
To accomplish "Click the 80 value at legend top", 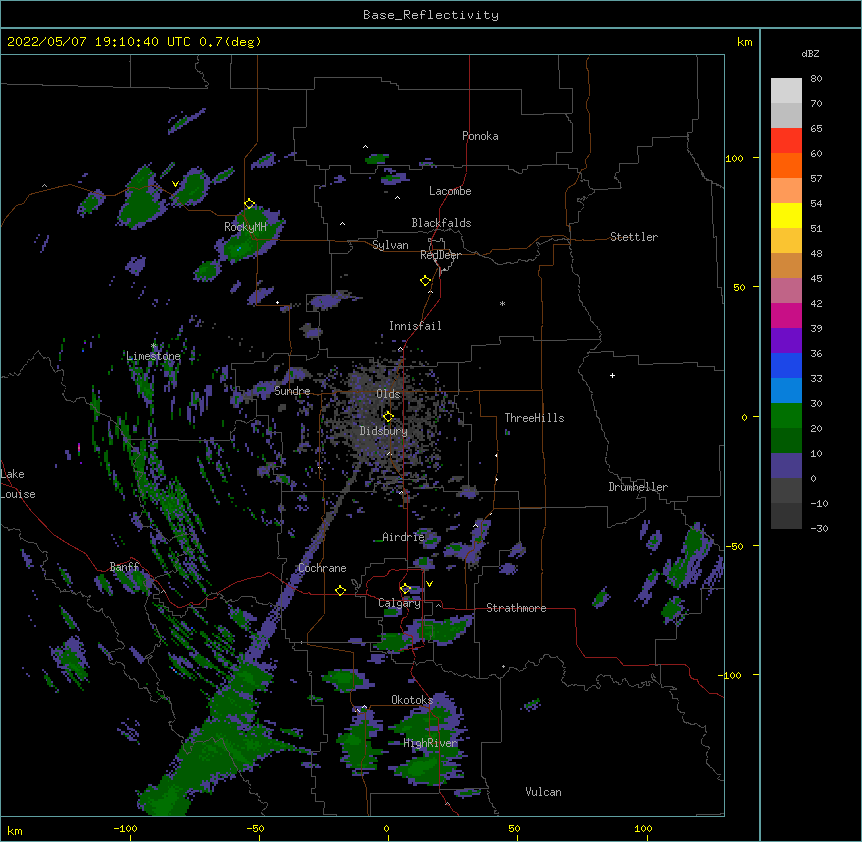I will 816,79.
